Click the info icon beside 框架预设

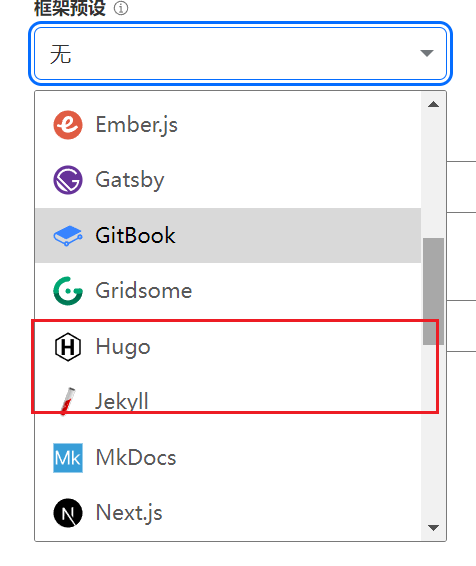pyautogui.click(x=121, y=8)
